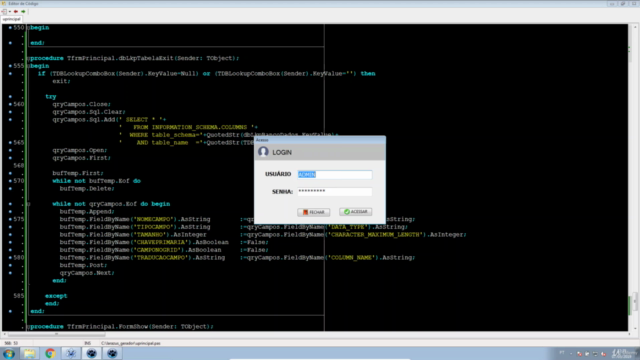The width and height of the screenshot is (640, 360).
Task: Click the PT language indicator in tray
Action: tap(562, 353)
